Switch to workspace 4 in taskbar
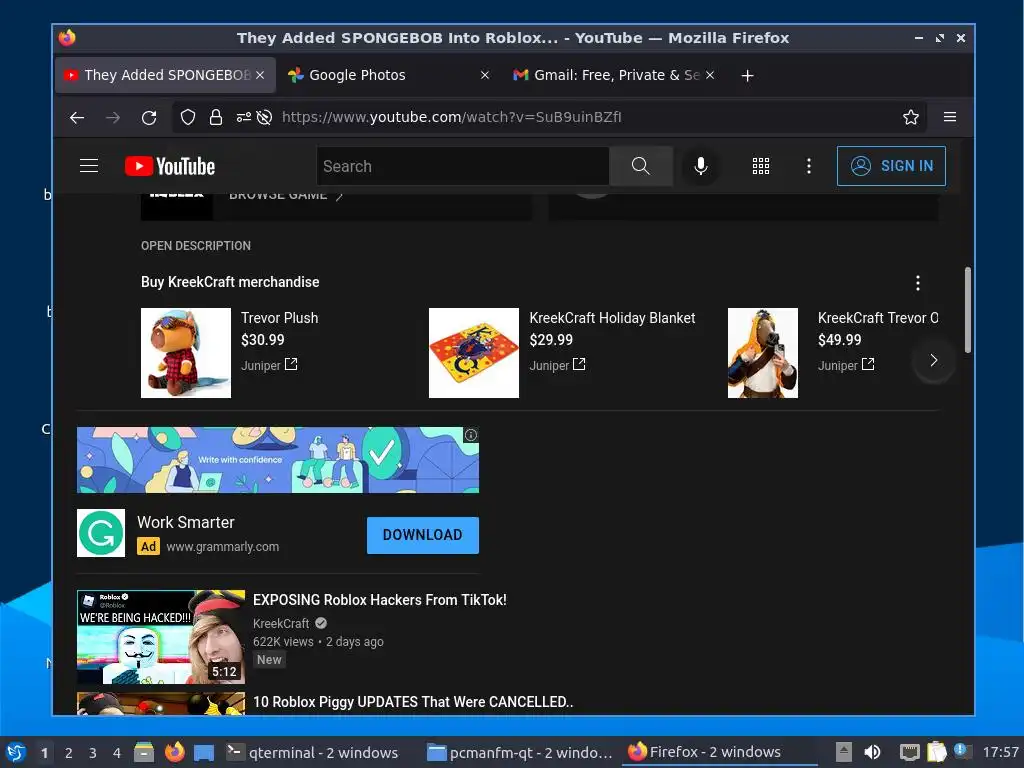 [117, 753]
